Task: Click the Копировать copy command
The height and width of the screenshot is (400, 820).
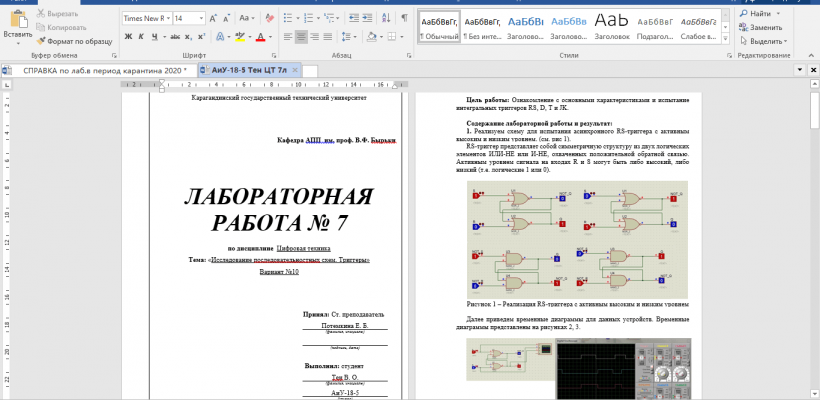Action: point(62,28)
